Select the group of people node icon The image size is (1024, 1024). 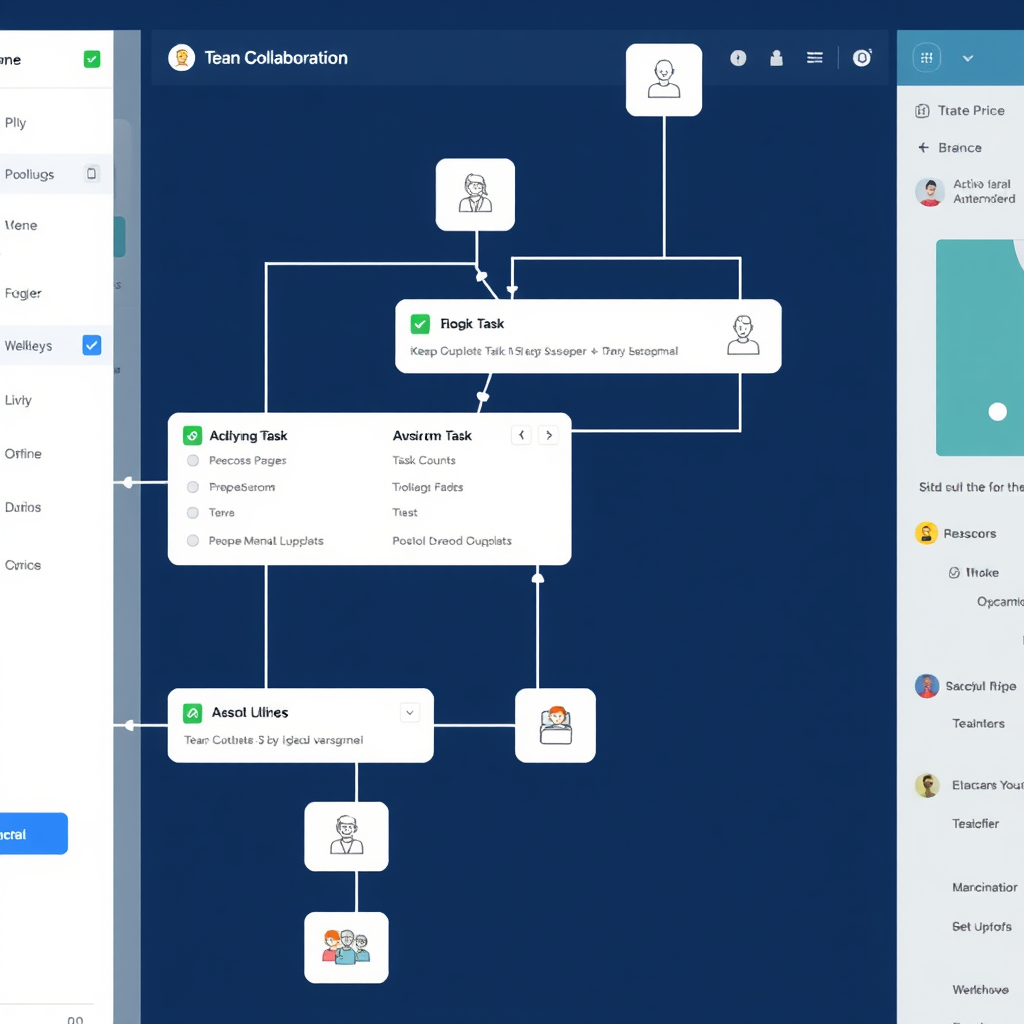346,947
